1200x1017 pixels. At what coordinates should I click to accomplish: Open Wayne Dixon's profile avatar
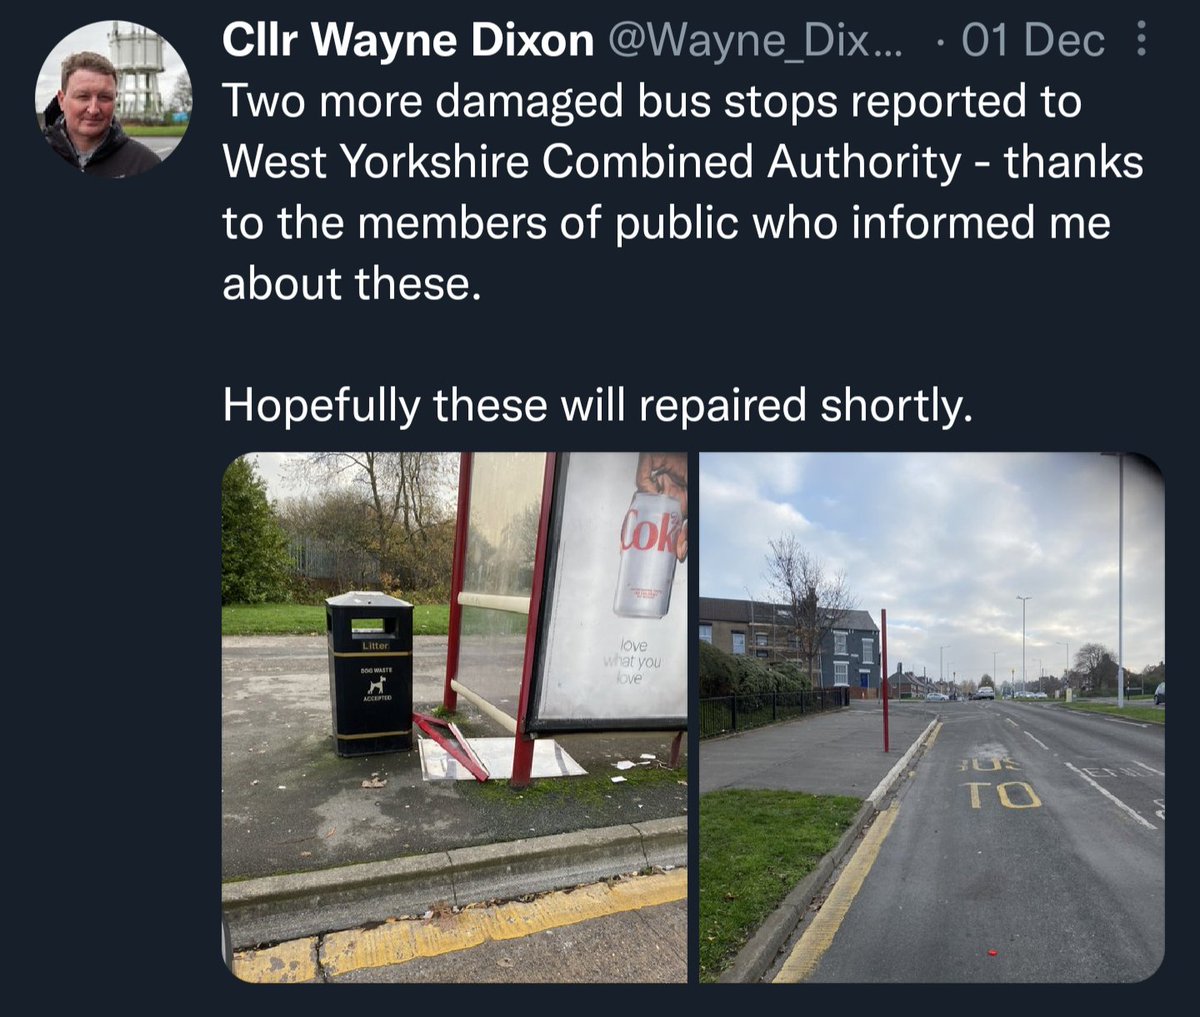pyautogui.click(x=114, y=99)
